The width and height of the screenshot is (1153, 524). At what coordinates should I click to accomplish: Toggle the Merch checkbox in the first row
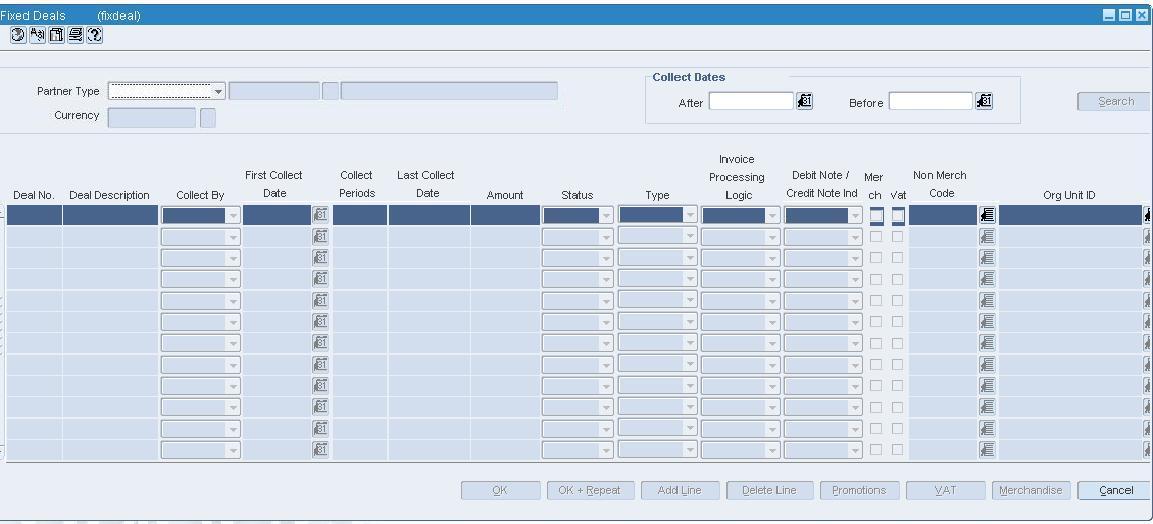pos(876,215)
